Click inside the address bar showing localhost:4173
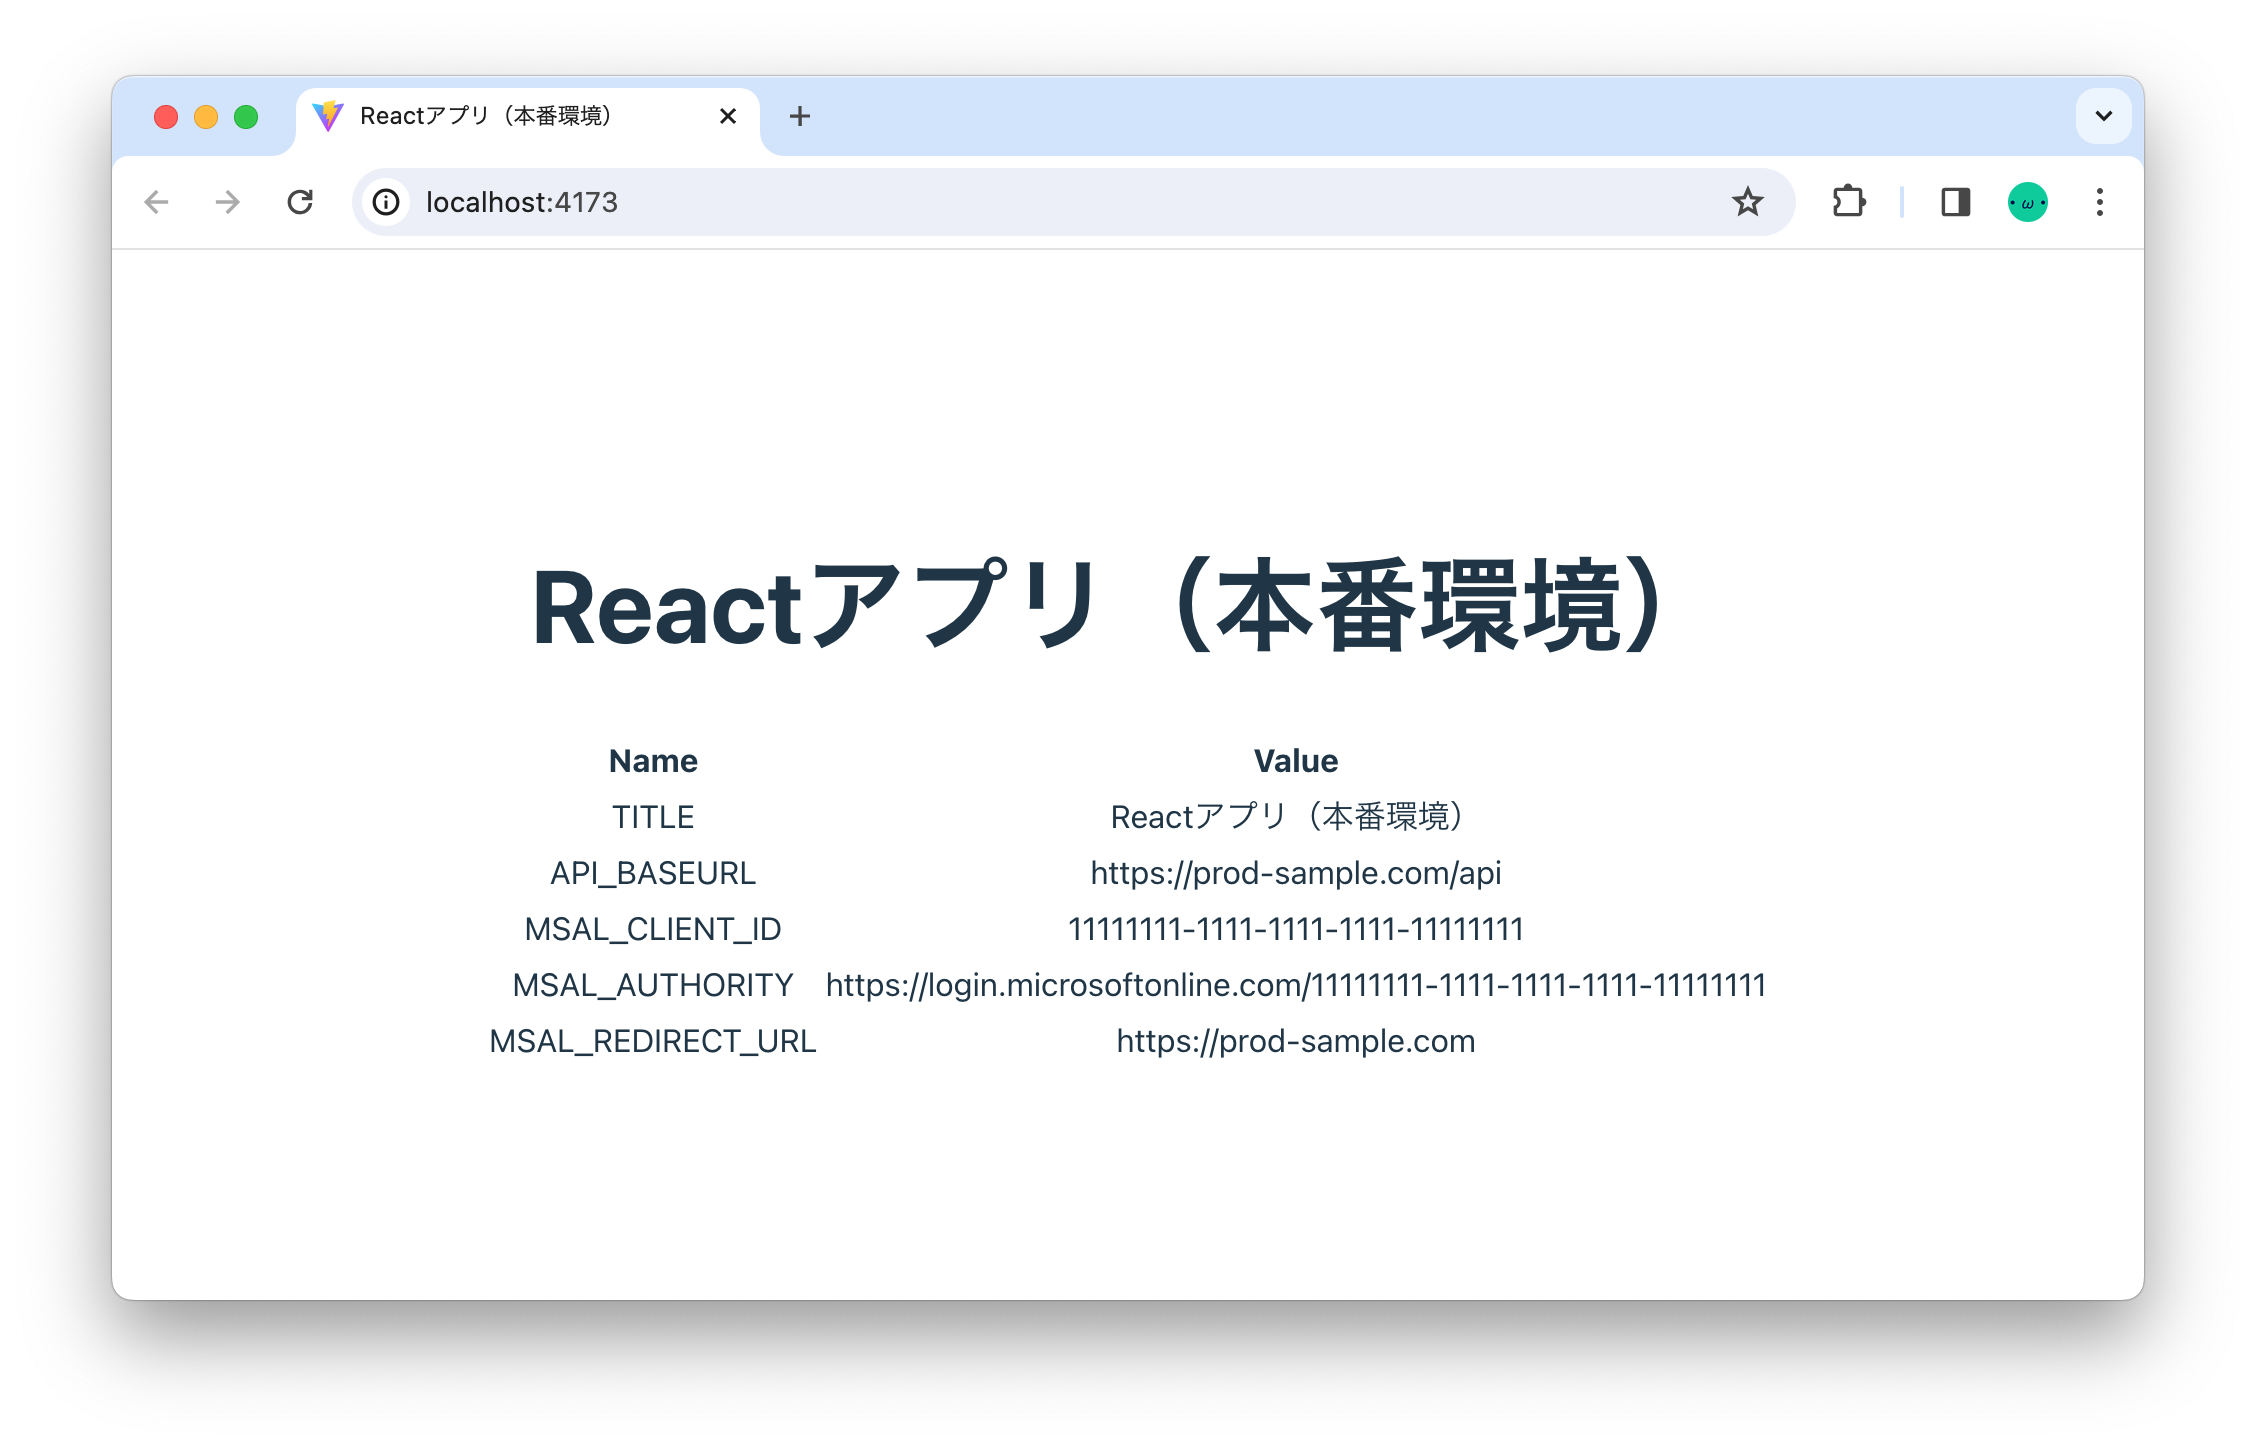Image resolution: width=2256 pixels, height=1448 pixels. tap(900, 202)
